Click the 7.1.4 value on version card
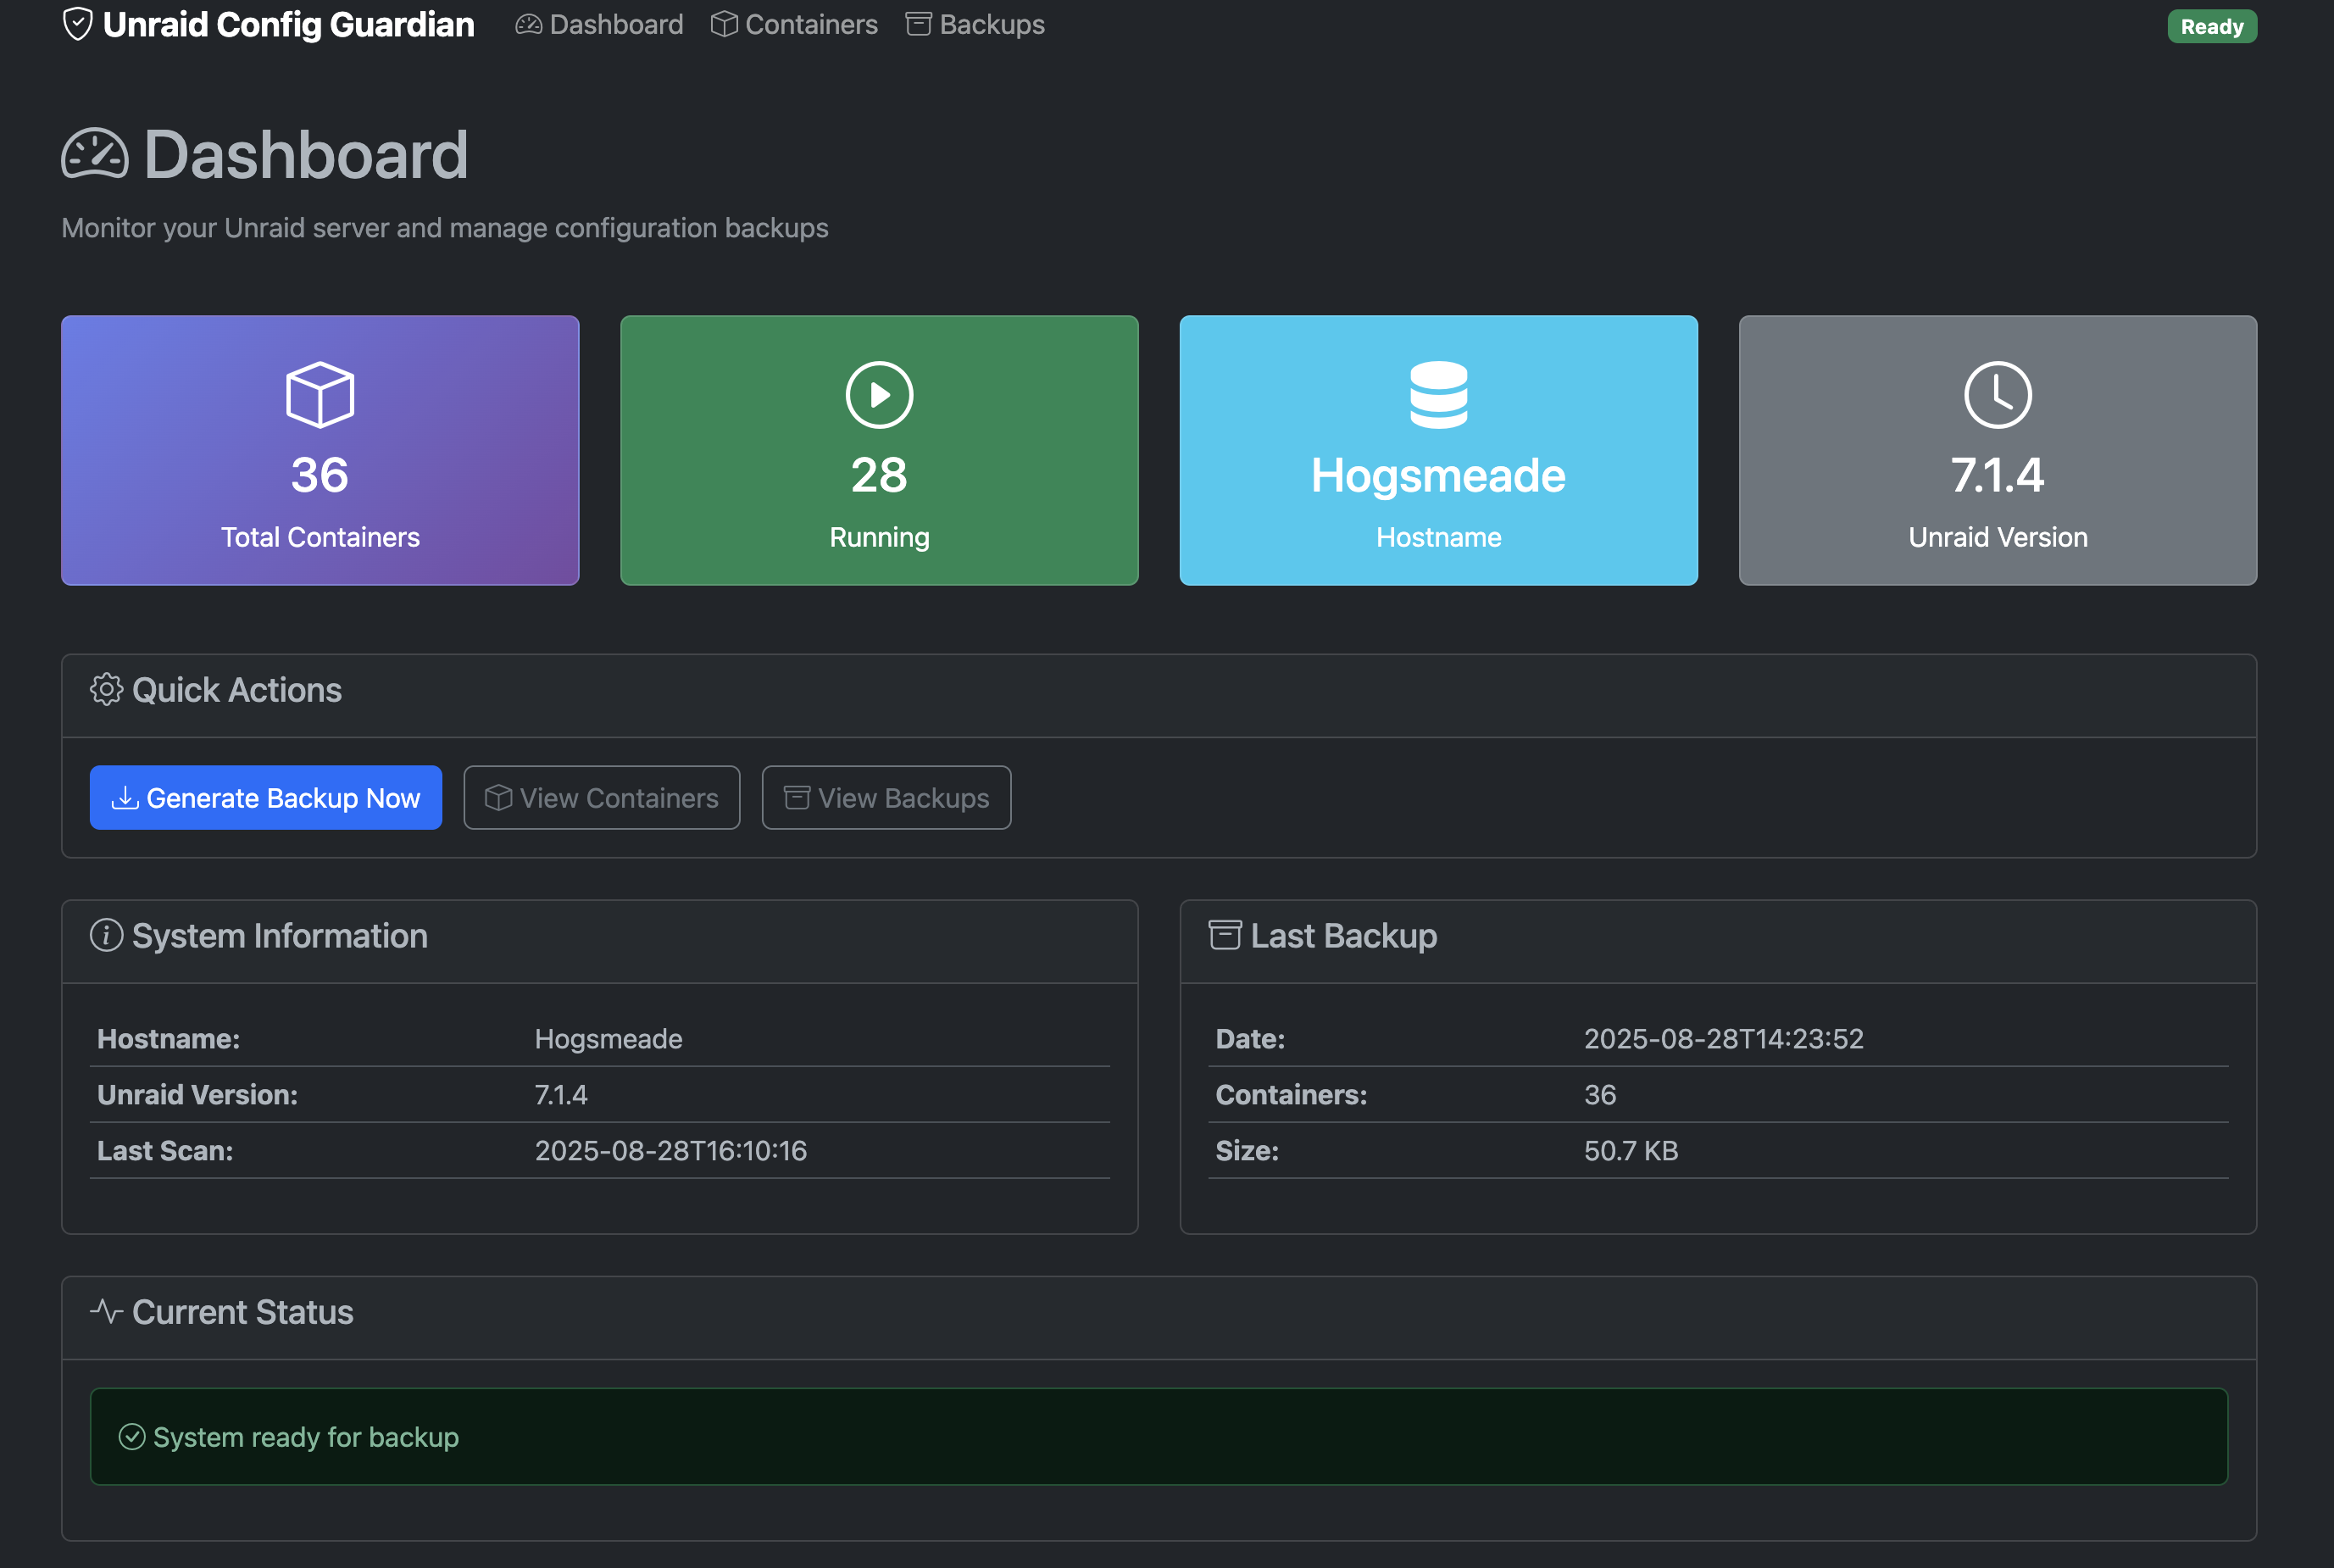This screenshot has width=2334, height=1568. (x=1997, y=476)
